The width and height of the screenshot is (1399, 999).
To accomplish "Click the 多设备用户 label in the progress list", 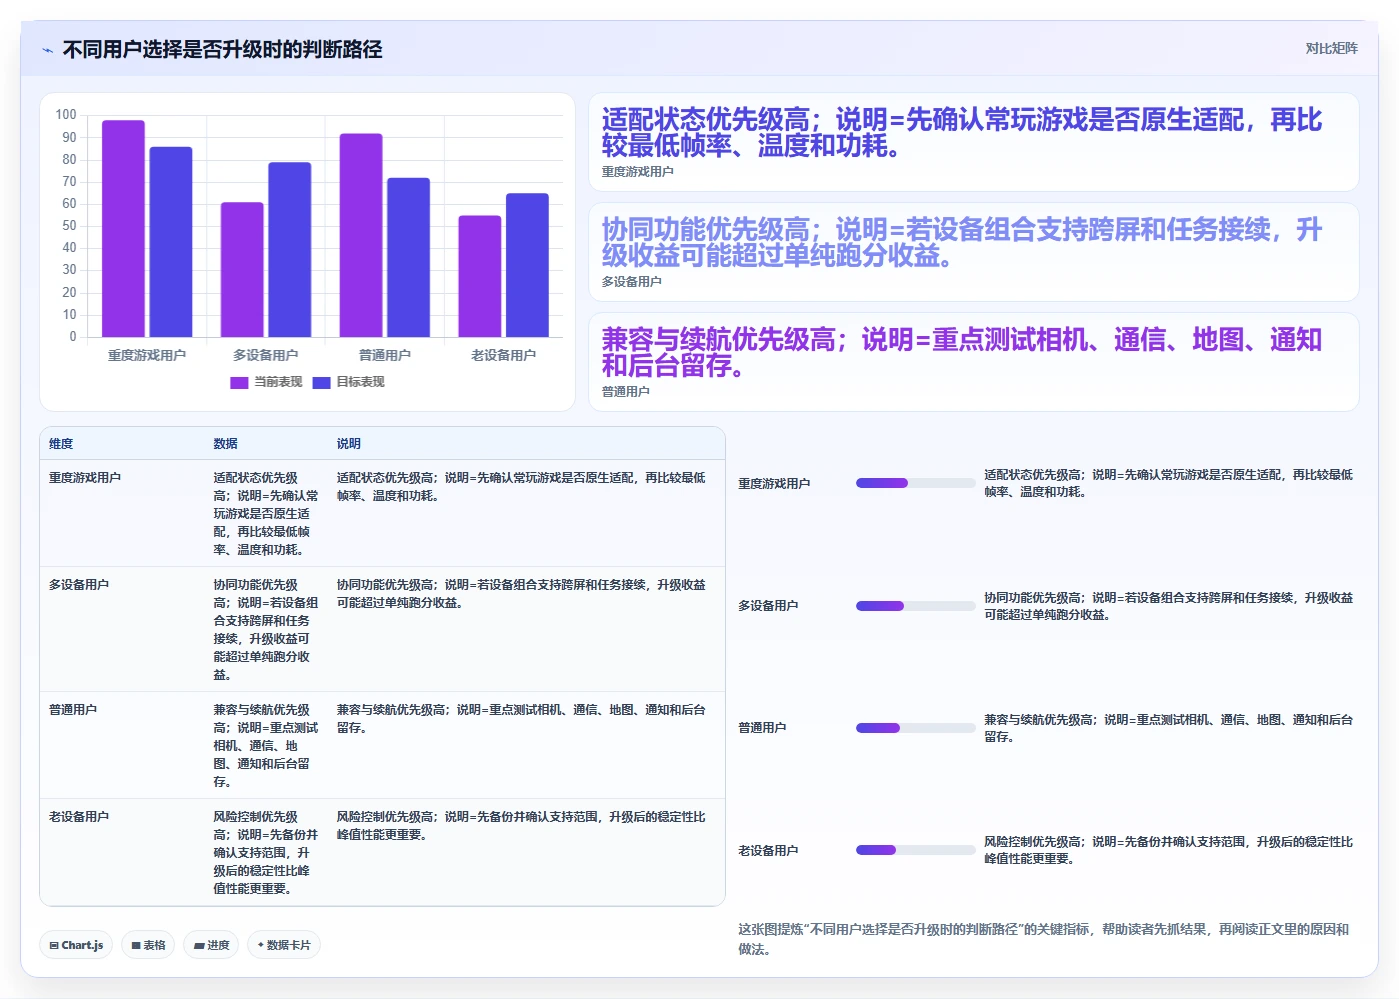I will click(x=769, y=606).
